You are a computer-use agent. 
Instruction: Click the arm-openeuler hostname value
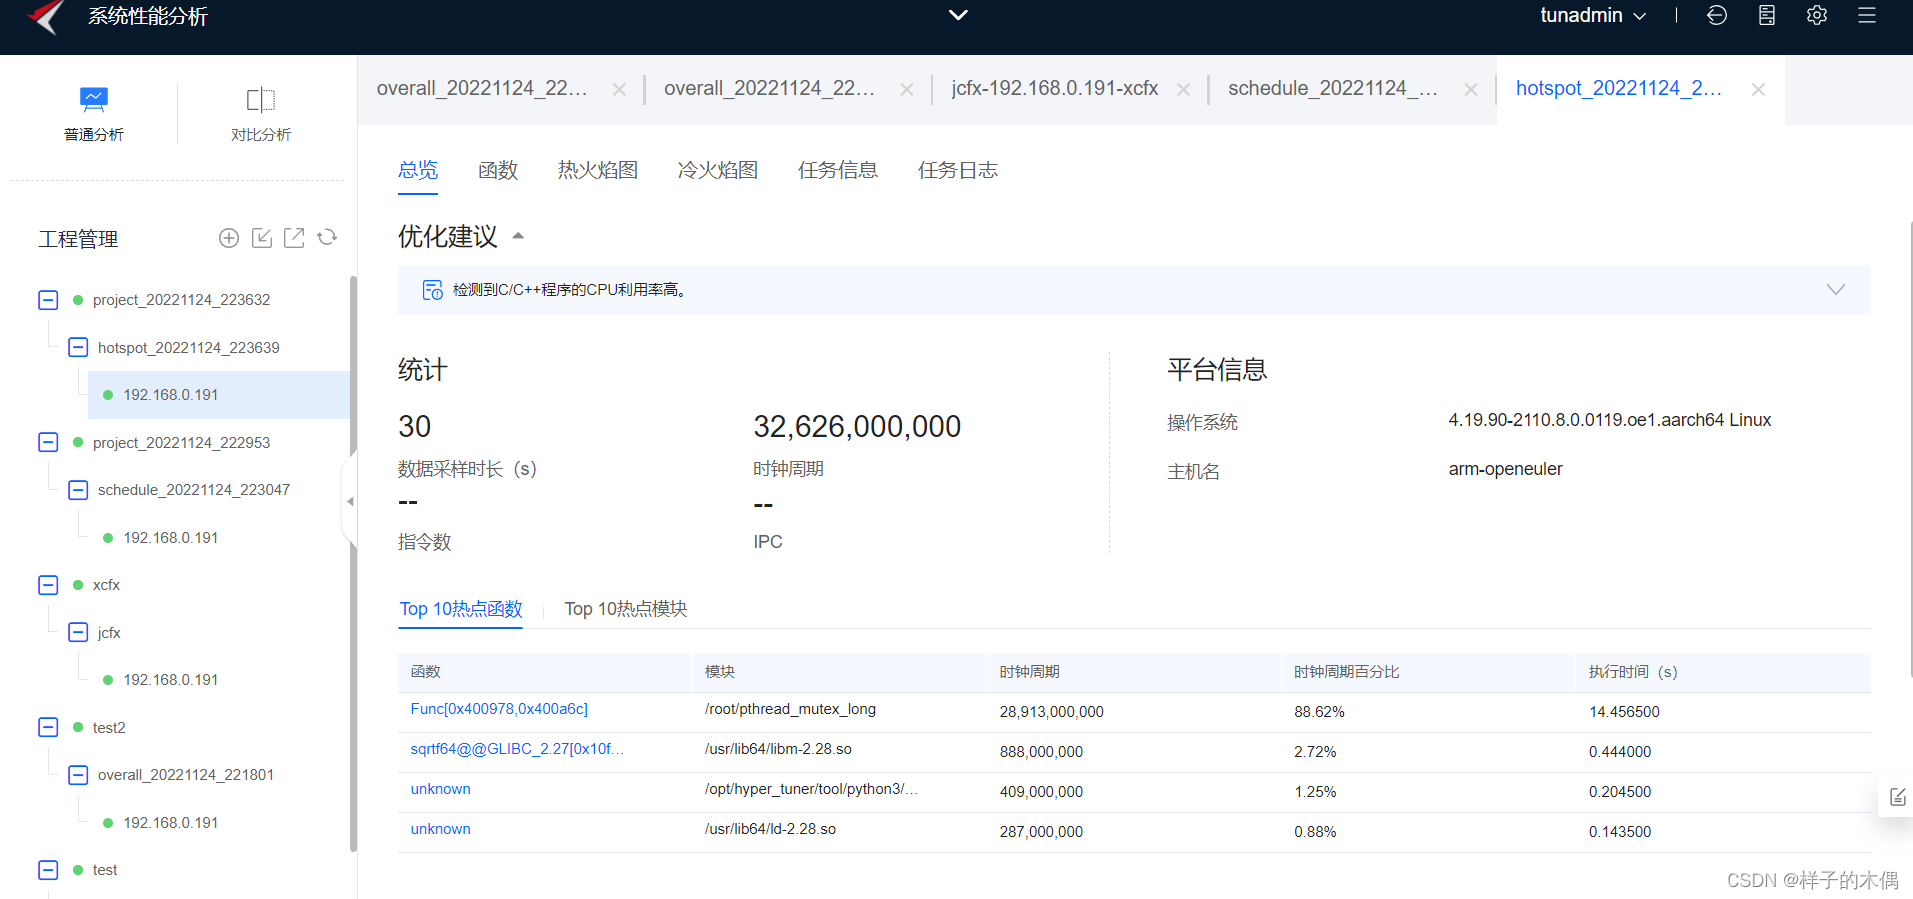click(1505, 469)
